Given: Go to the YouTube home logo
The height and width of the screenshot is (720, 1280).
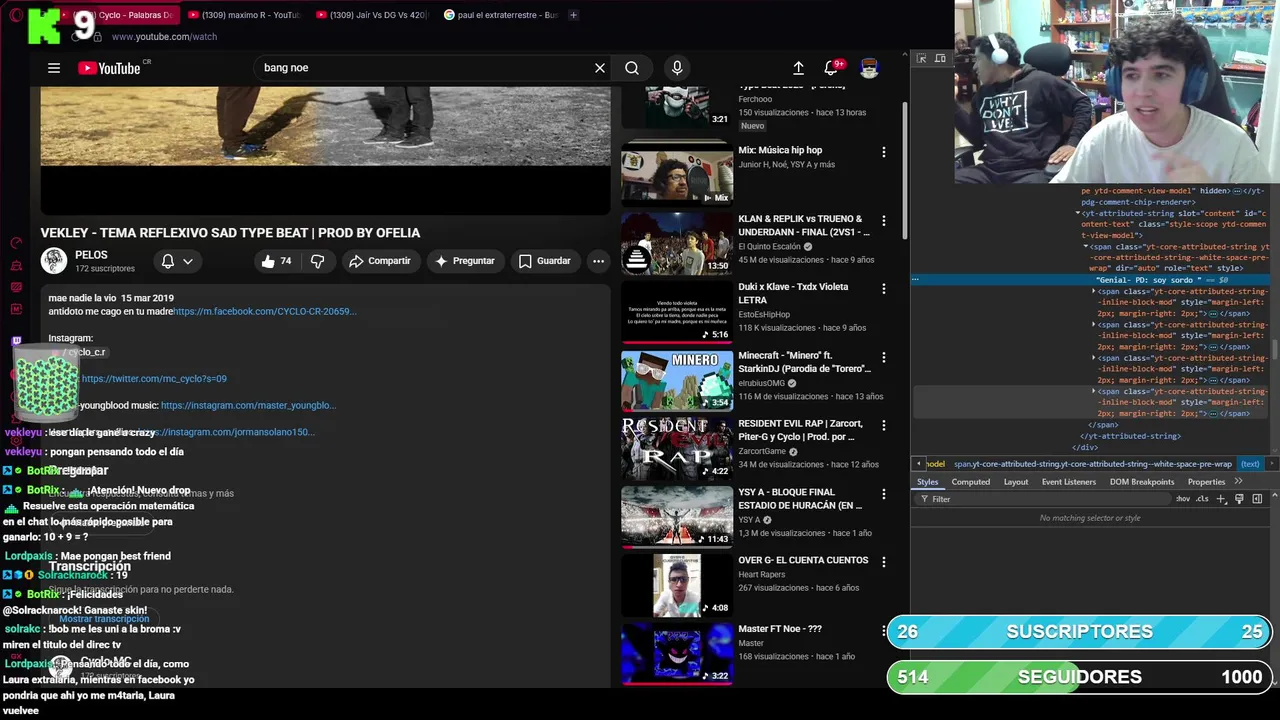Looking at the screenshot, I should 109,68.
